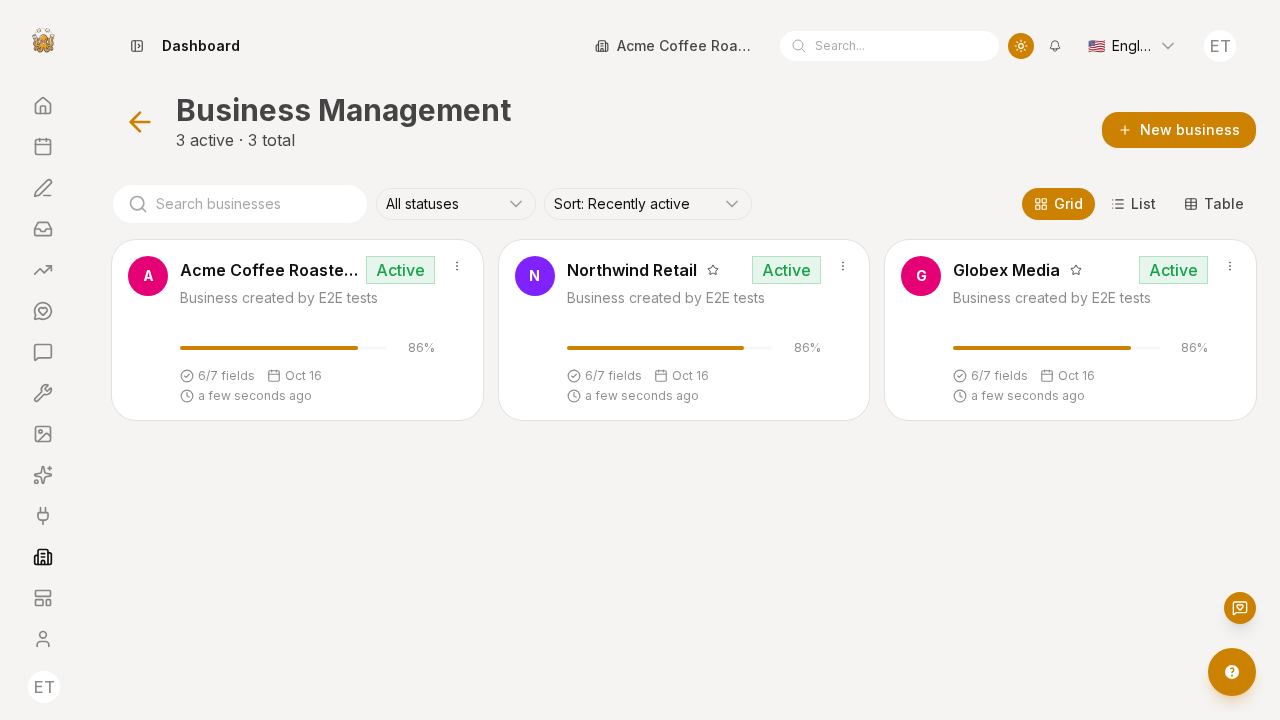The height and width of the screenshot is (720, 1280).
Task: Open the heart message icon in sidebar
Action: click(x=43, y=311)
